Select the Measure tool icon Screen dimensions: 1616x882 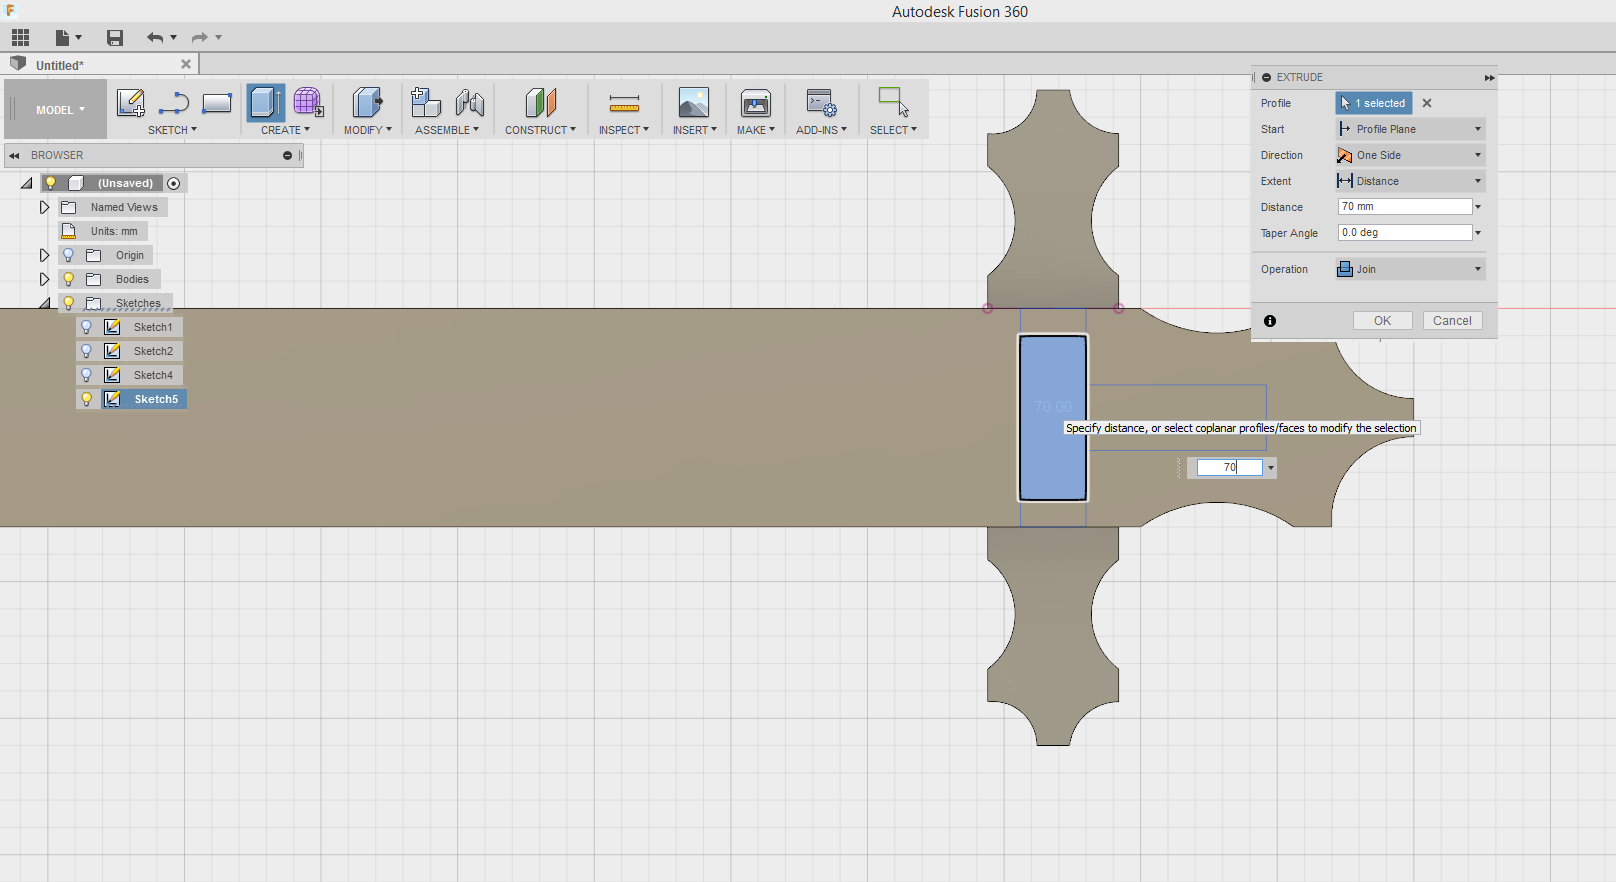coord(624,103)
